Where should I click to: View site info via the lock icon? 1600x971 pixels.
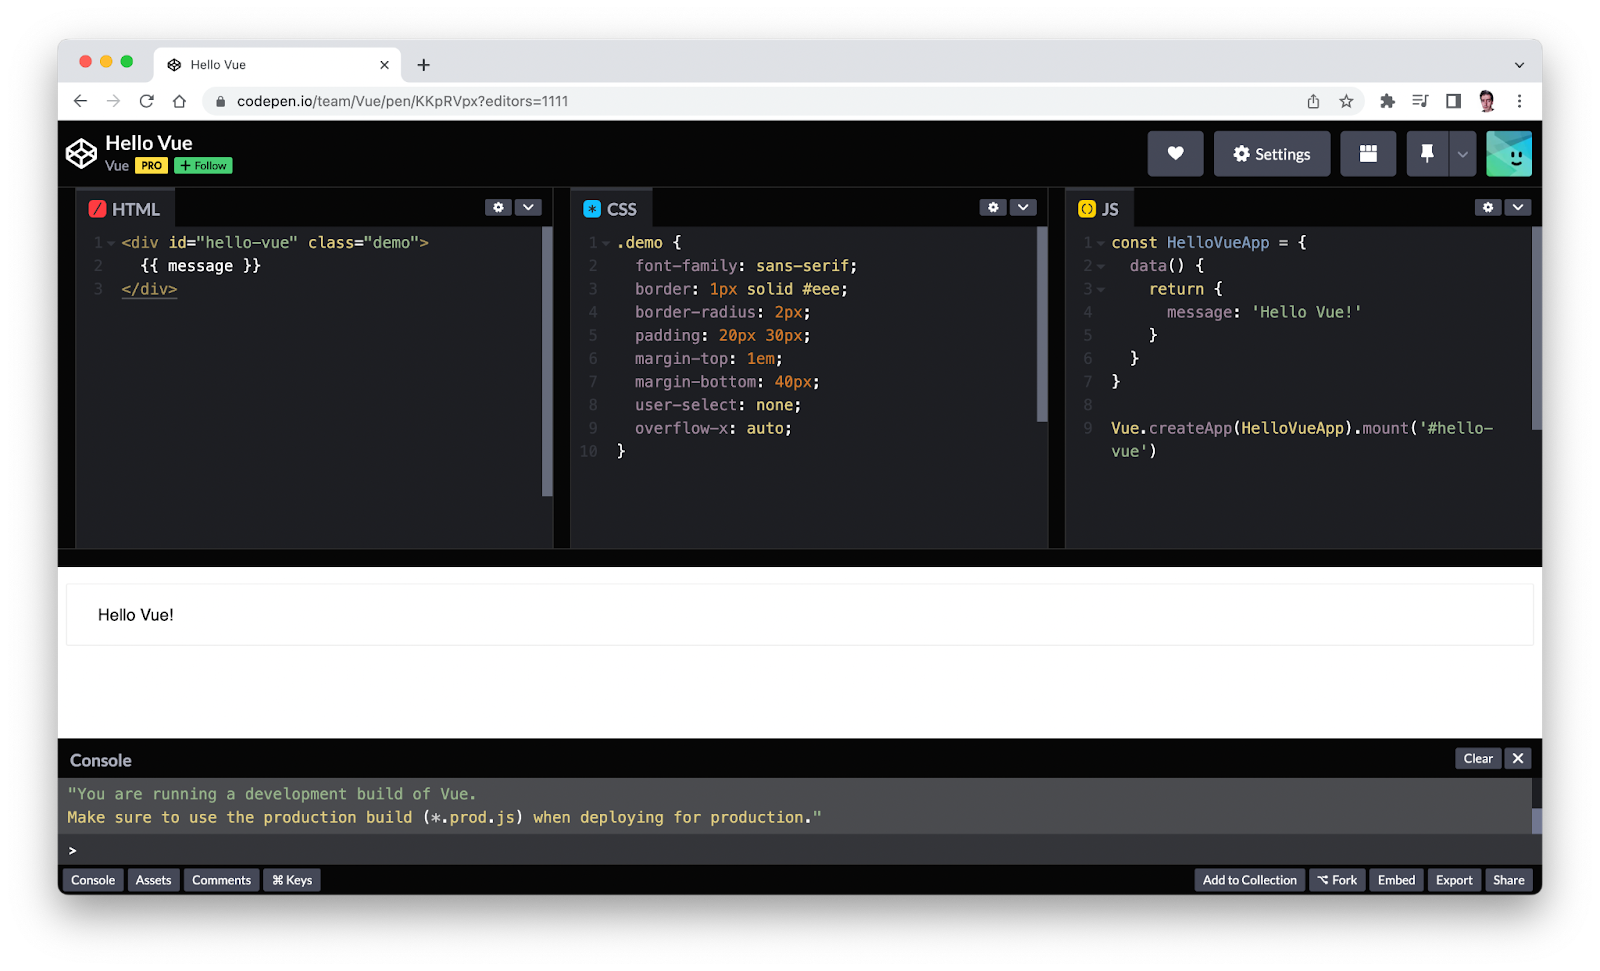coord(221,101)
